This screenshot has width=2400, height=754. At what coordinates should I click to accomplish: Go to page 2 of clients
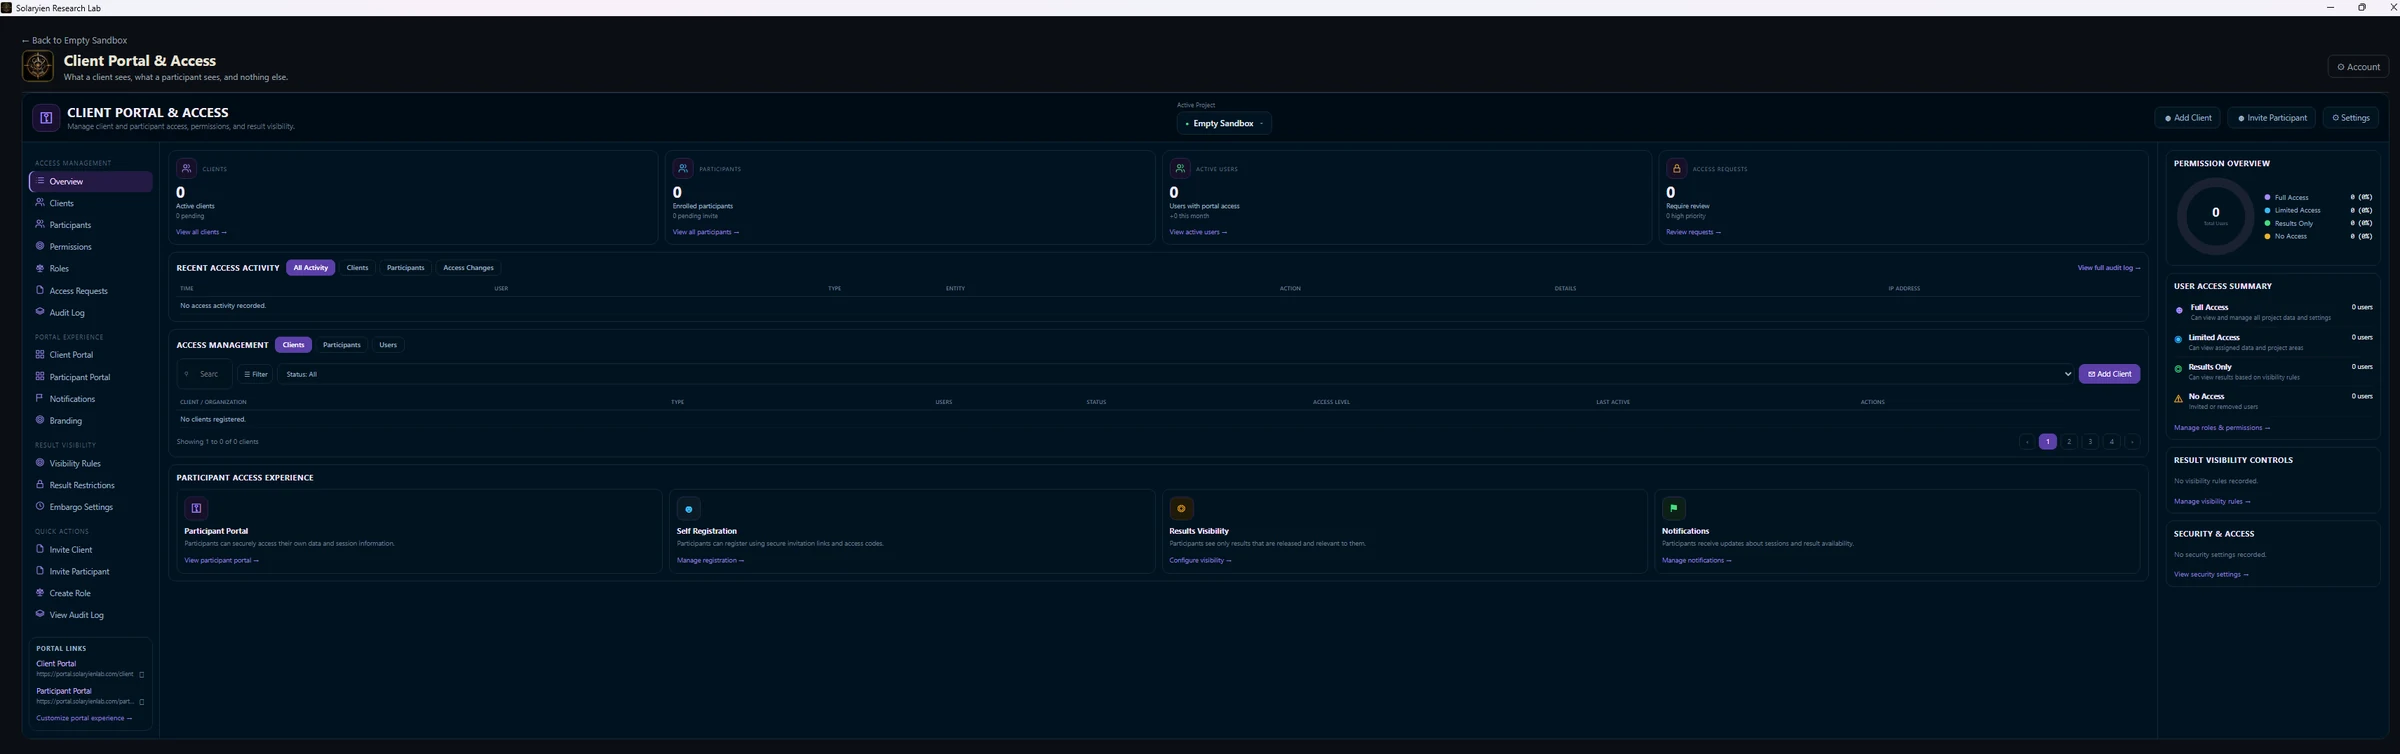pos(2069,442)
